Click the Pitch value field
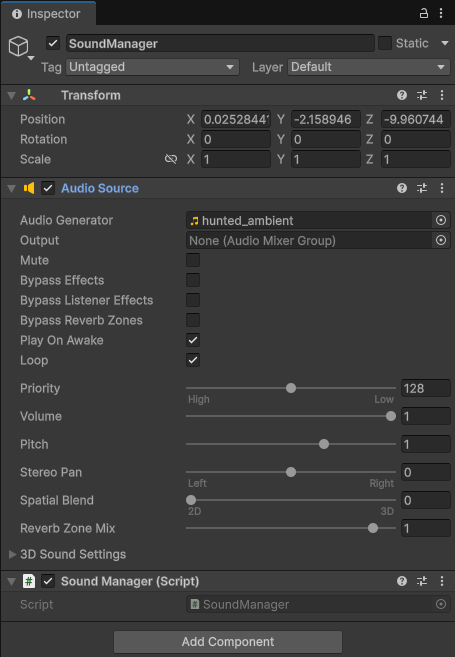Screen dimensions: 455x657 tap(426, 444)
